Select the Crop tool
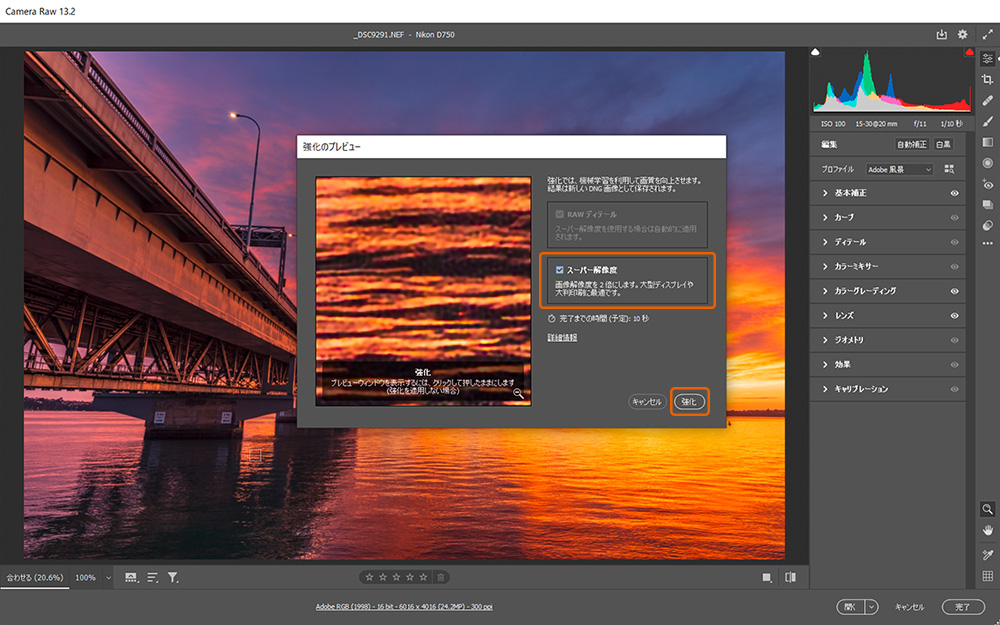Screen dimensions: 1000x625 [987, 80]
